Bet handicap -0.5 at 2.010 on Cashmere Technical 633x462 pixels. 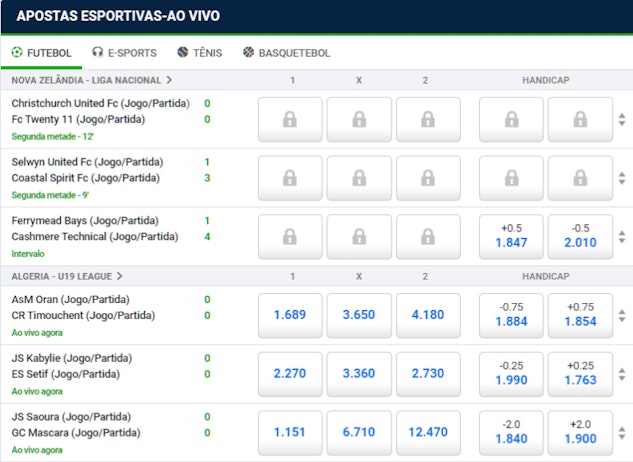[581, 237]
